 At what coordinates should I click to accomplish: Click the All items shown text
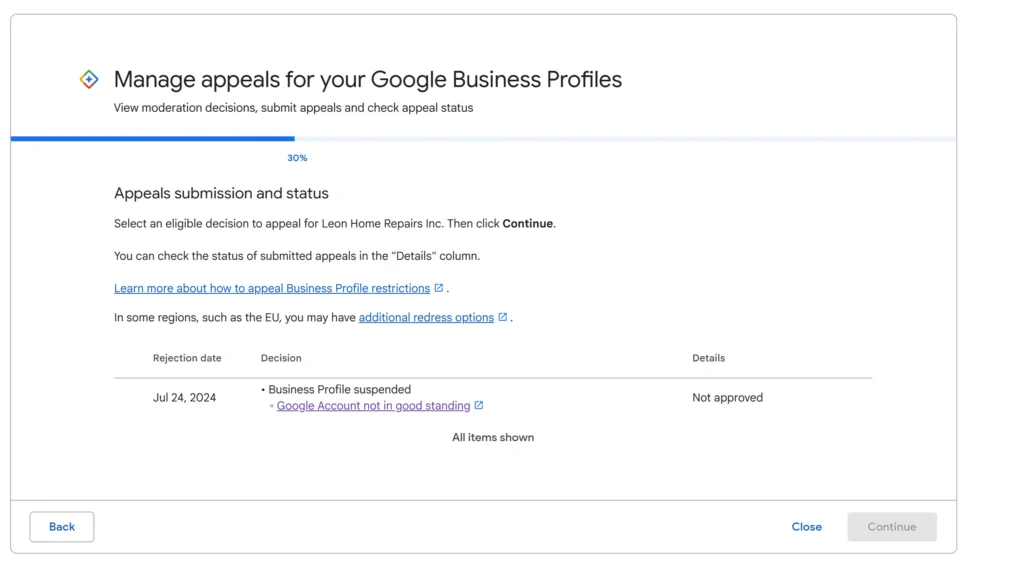[x=493, y=438]
